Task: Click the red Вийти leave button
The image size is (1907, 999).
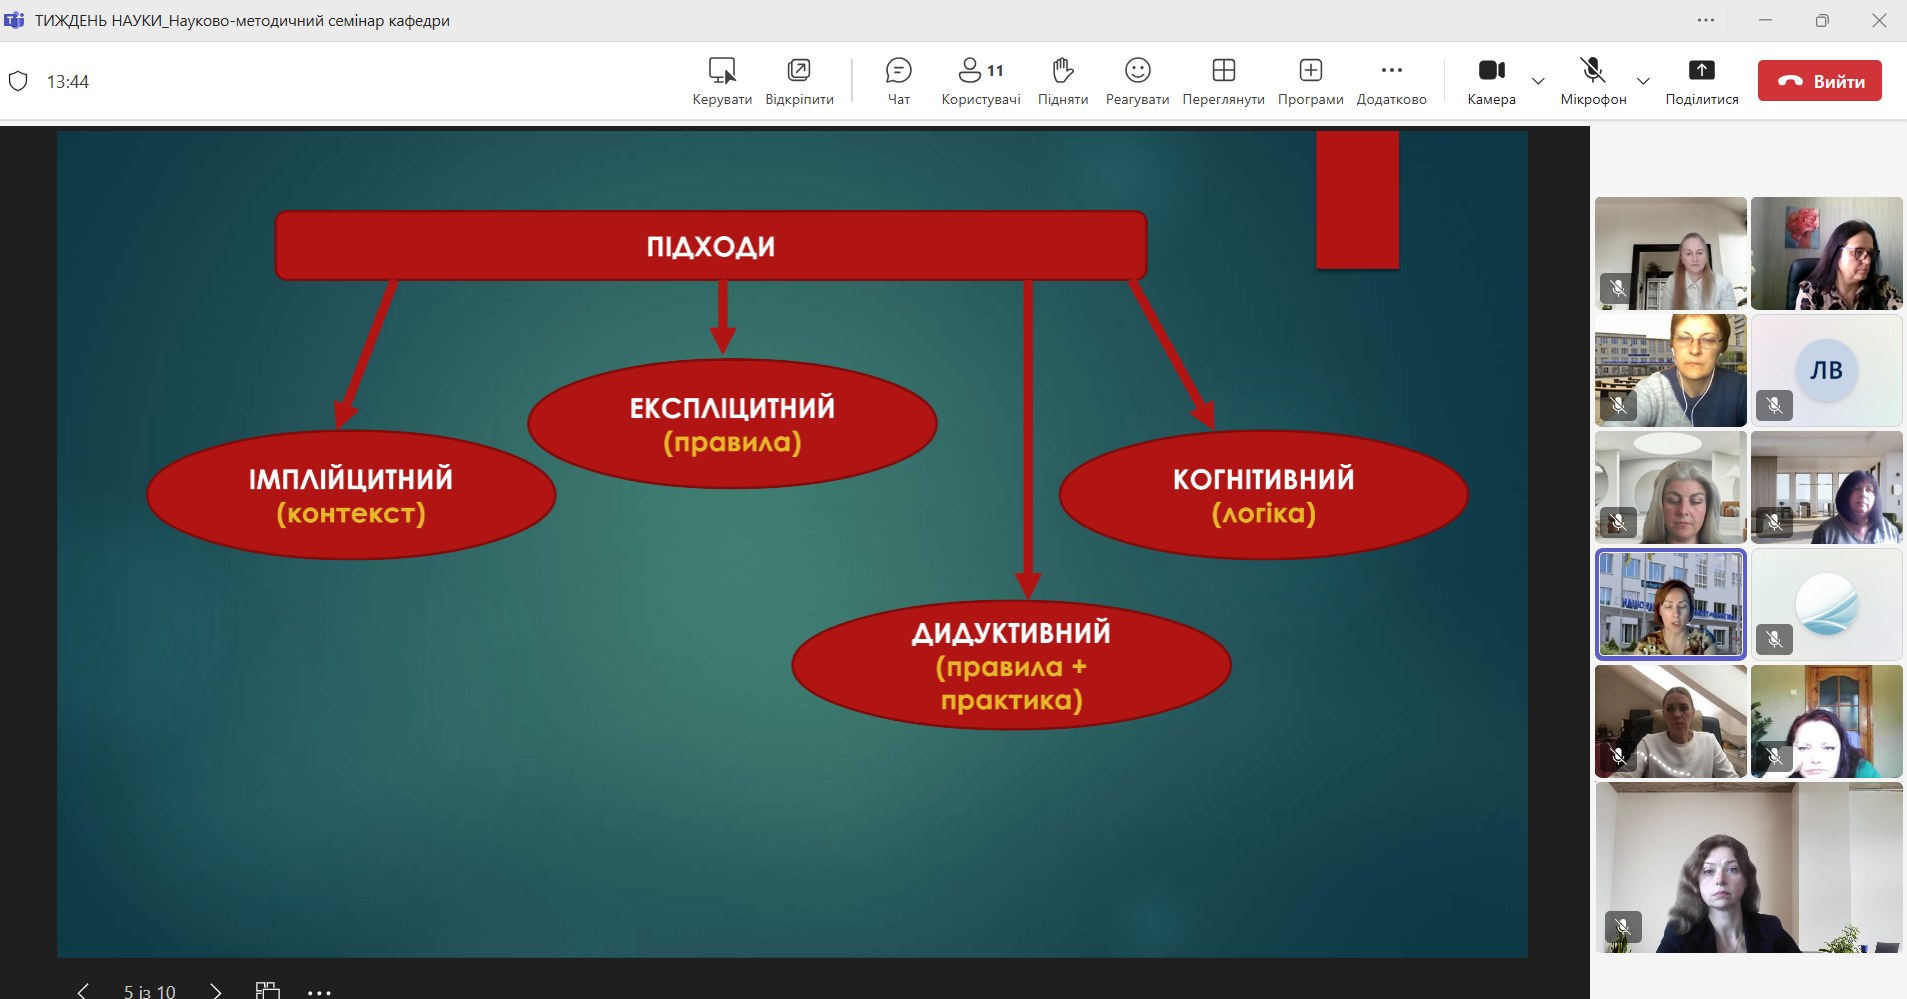Action: tap(1819, 81)
